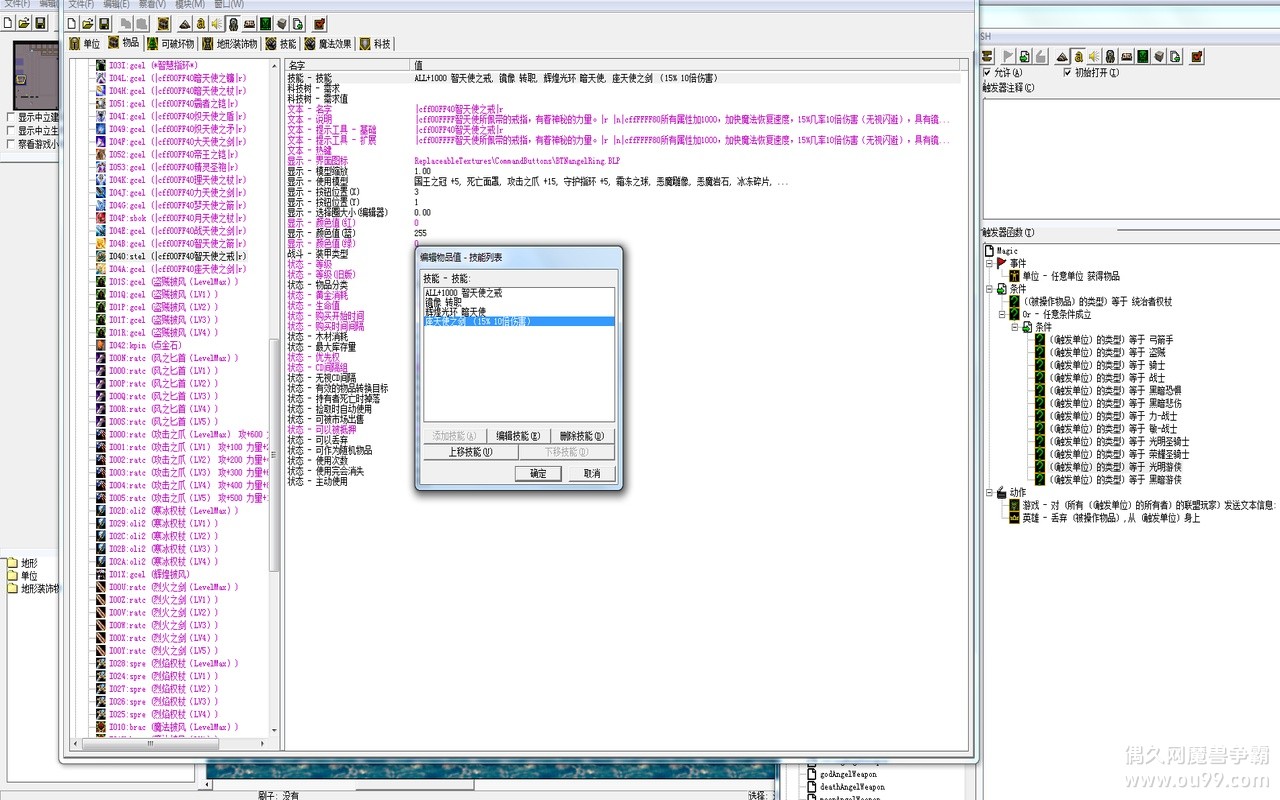Select 'ALL+1000 智天使之戒' in skill list
The height and width of the screenshot is (800, 1280).
pyautogui.click(x=463, y=292)
